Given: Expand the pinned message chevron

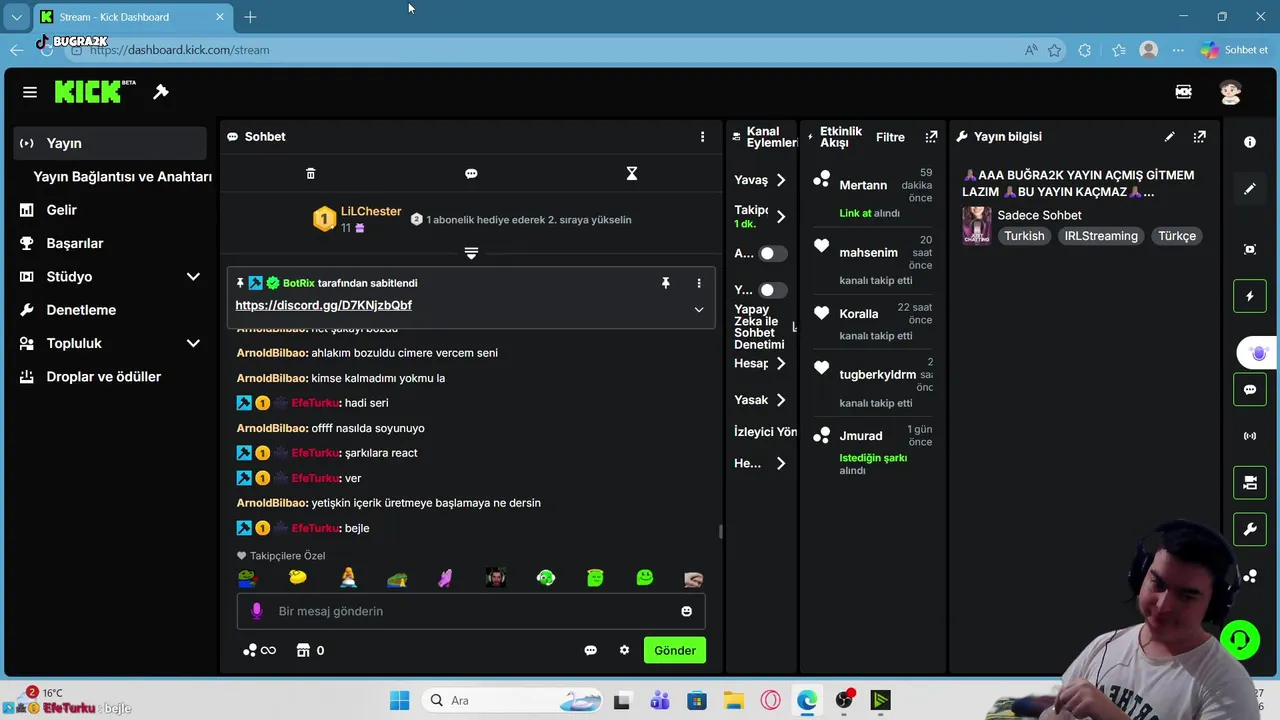Looking at the screenshot, I should pos(699,310).
